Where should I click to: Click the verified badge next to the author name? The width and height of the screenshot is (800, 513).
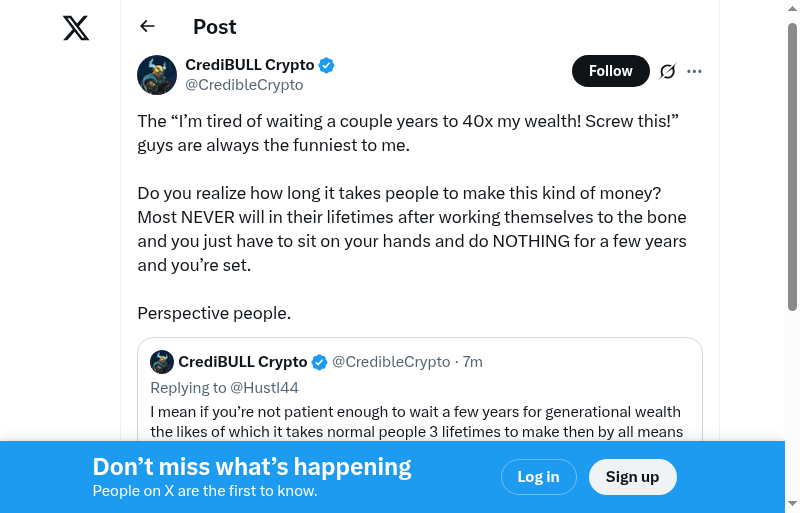pyautogui.click(x=327, y=66)
